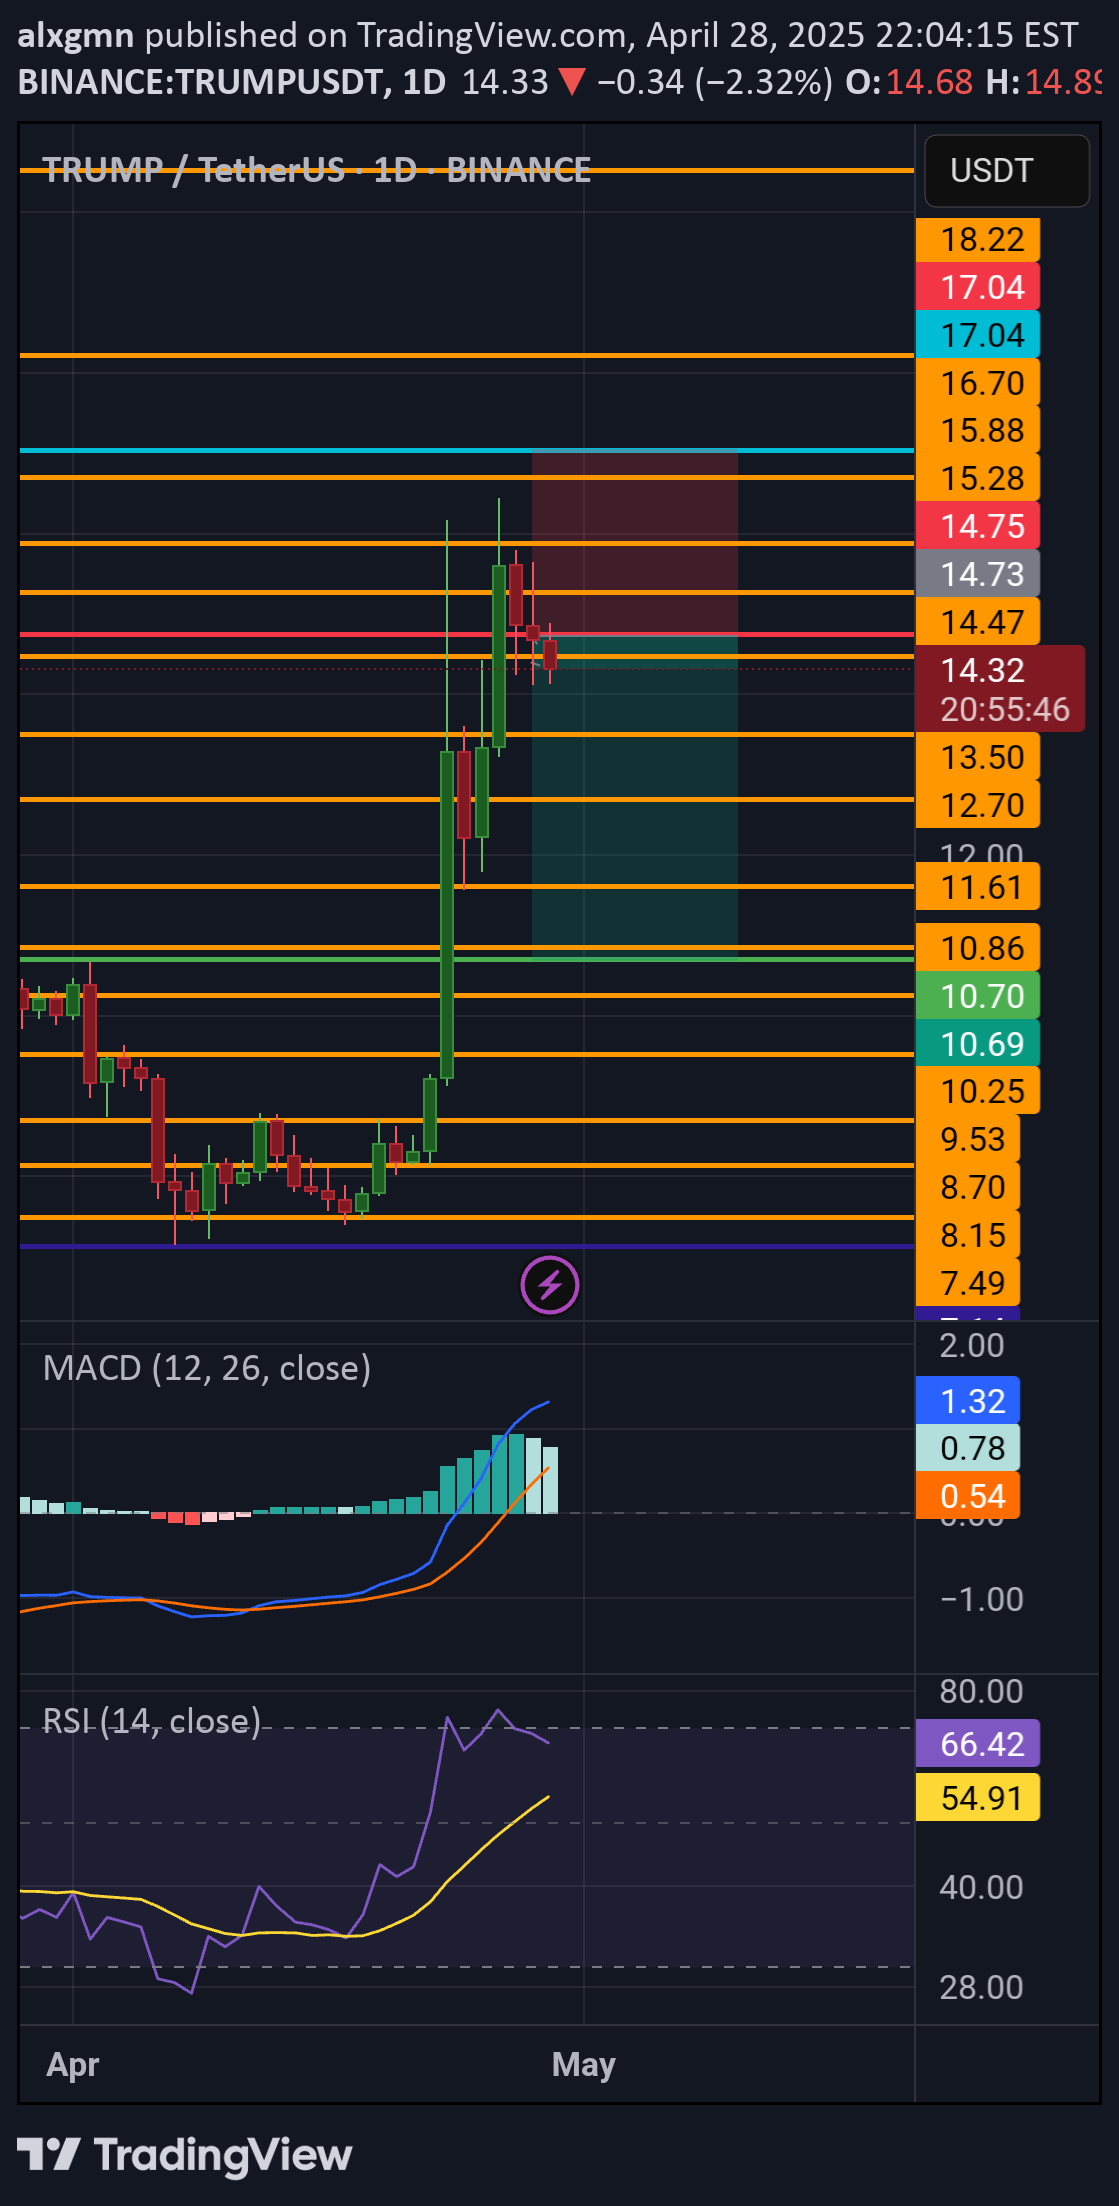Click the MACD (12, 26, close) indicator label

point(207,1368)
